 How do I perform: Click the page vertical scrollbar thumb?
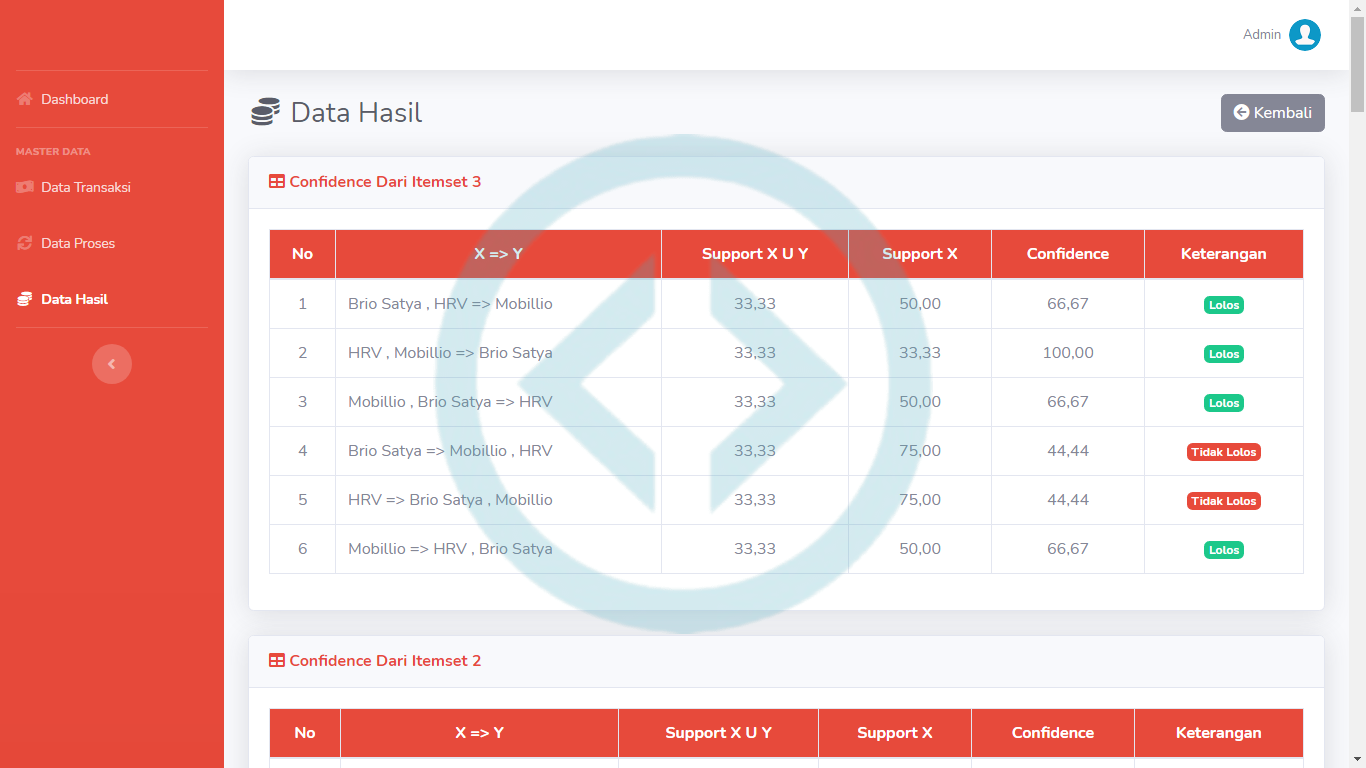pyautogui.click(x=1357, y=60)
